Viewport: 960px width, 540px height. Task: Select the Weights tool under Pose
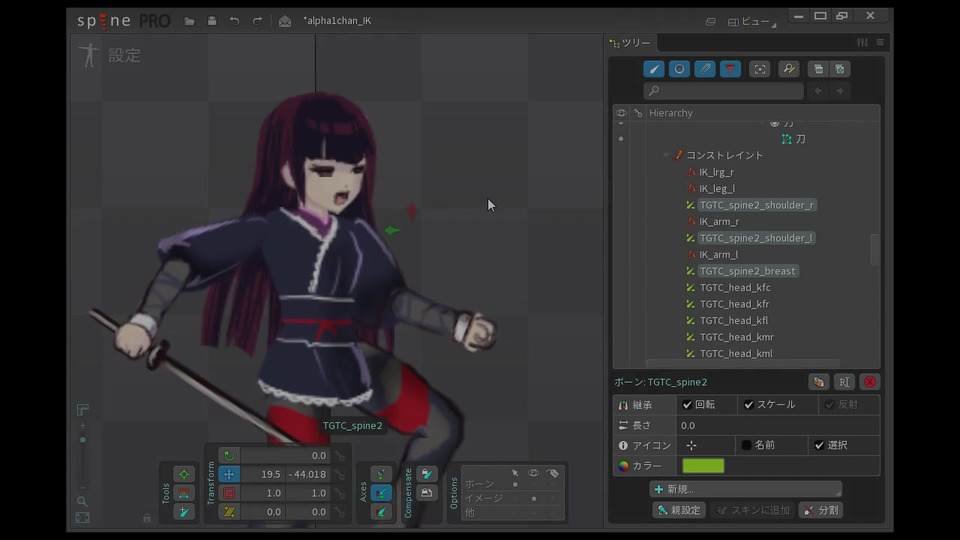coord(184,493)
